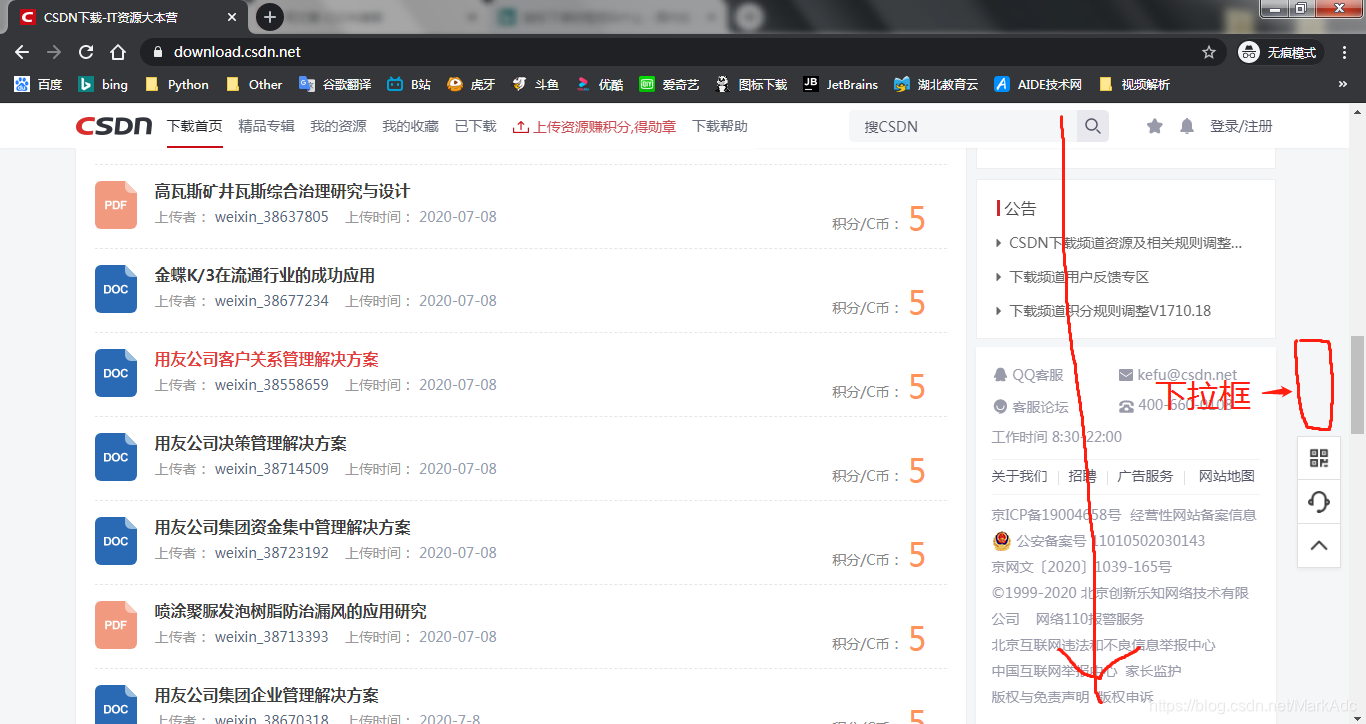Click PDF icon for 高瓦斯矿井 item
The width and height of the screenshot is (1366, 724).
[116, 205]
